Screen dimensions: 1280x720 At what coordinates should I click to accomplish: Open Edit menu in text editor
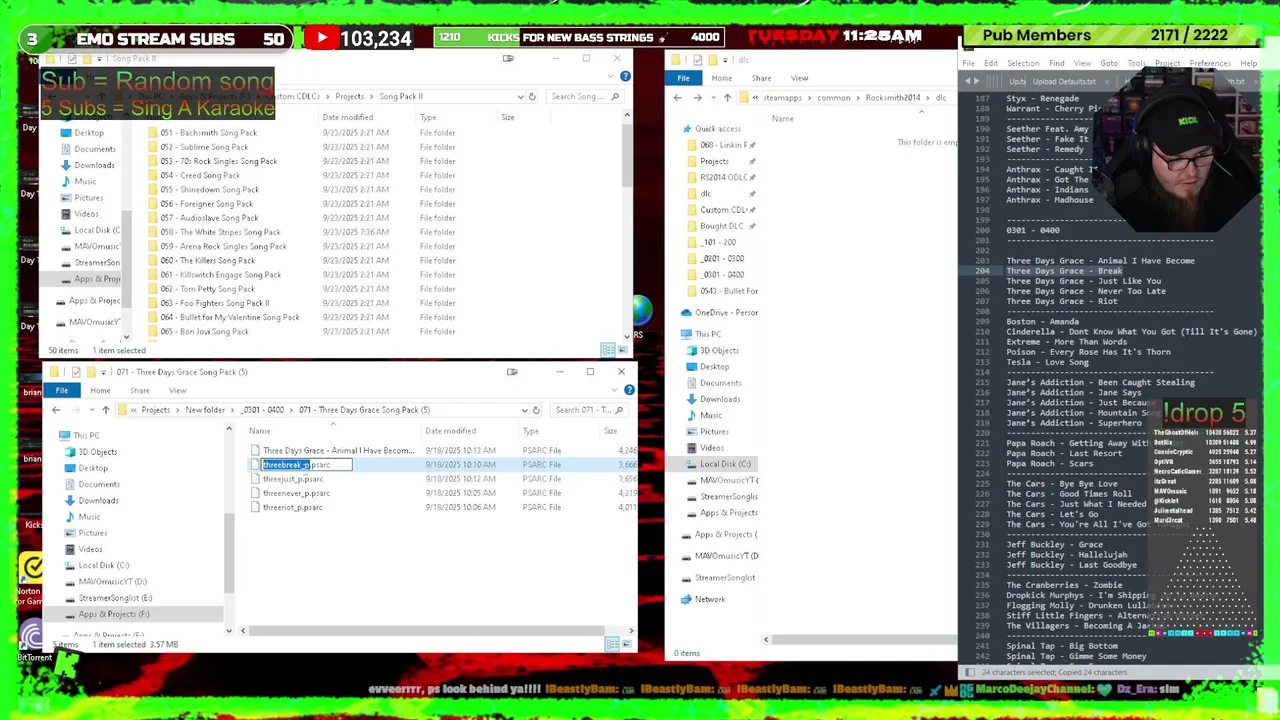click(990, 63)
